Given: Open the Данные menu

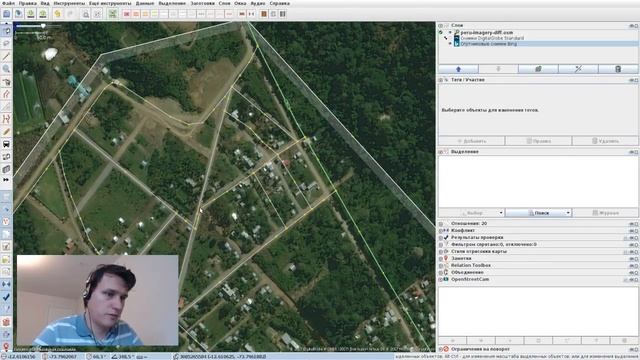Looking at the screenshot, I should (145, 3).
